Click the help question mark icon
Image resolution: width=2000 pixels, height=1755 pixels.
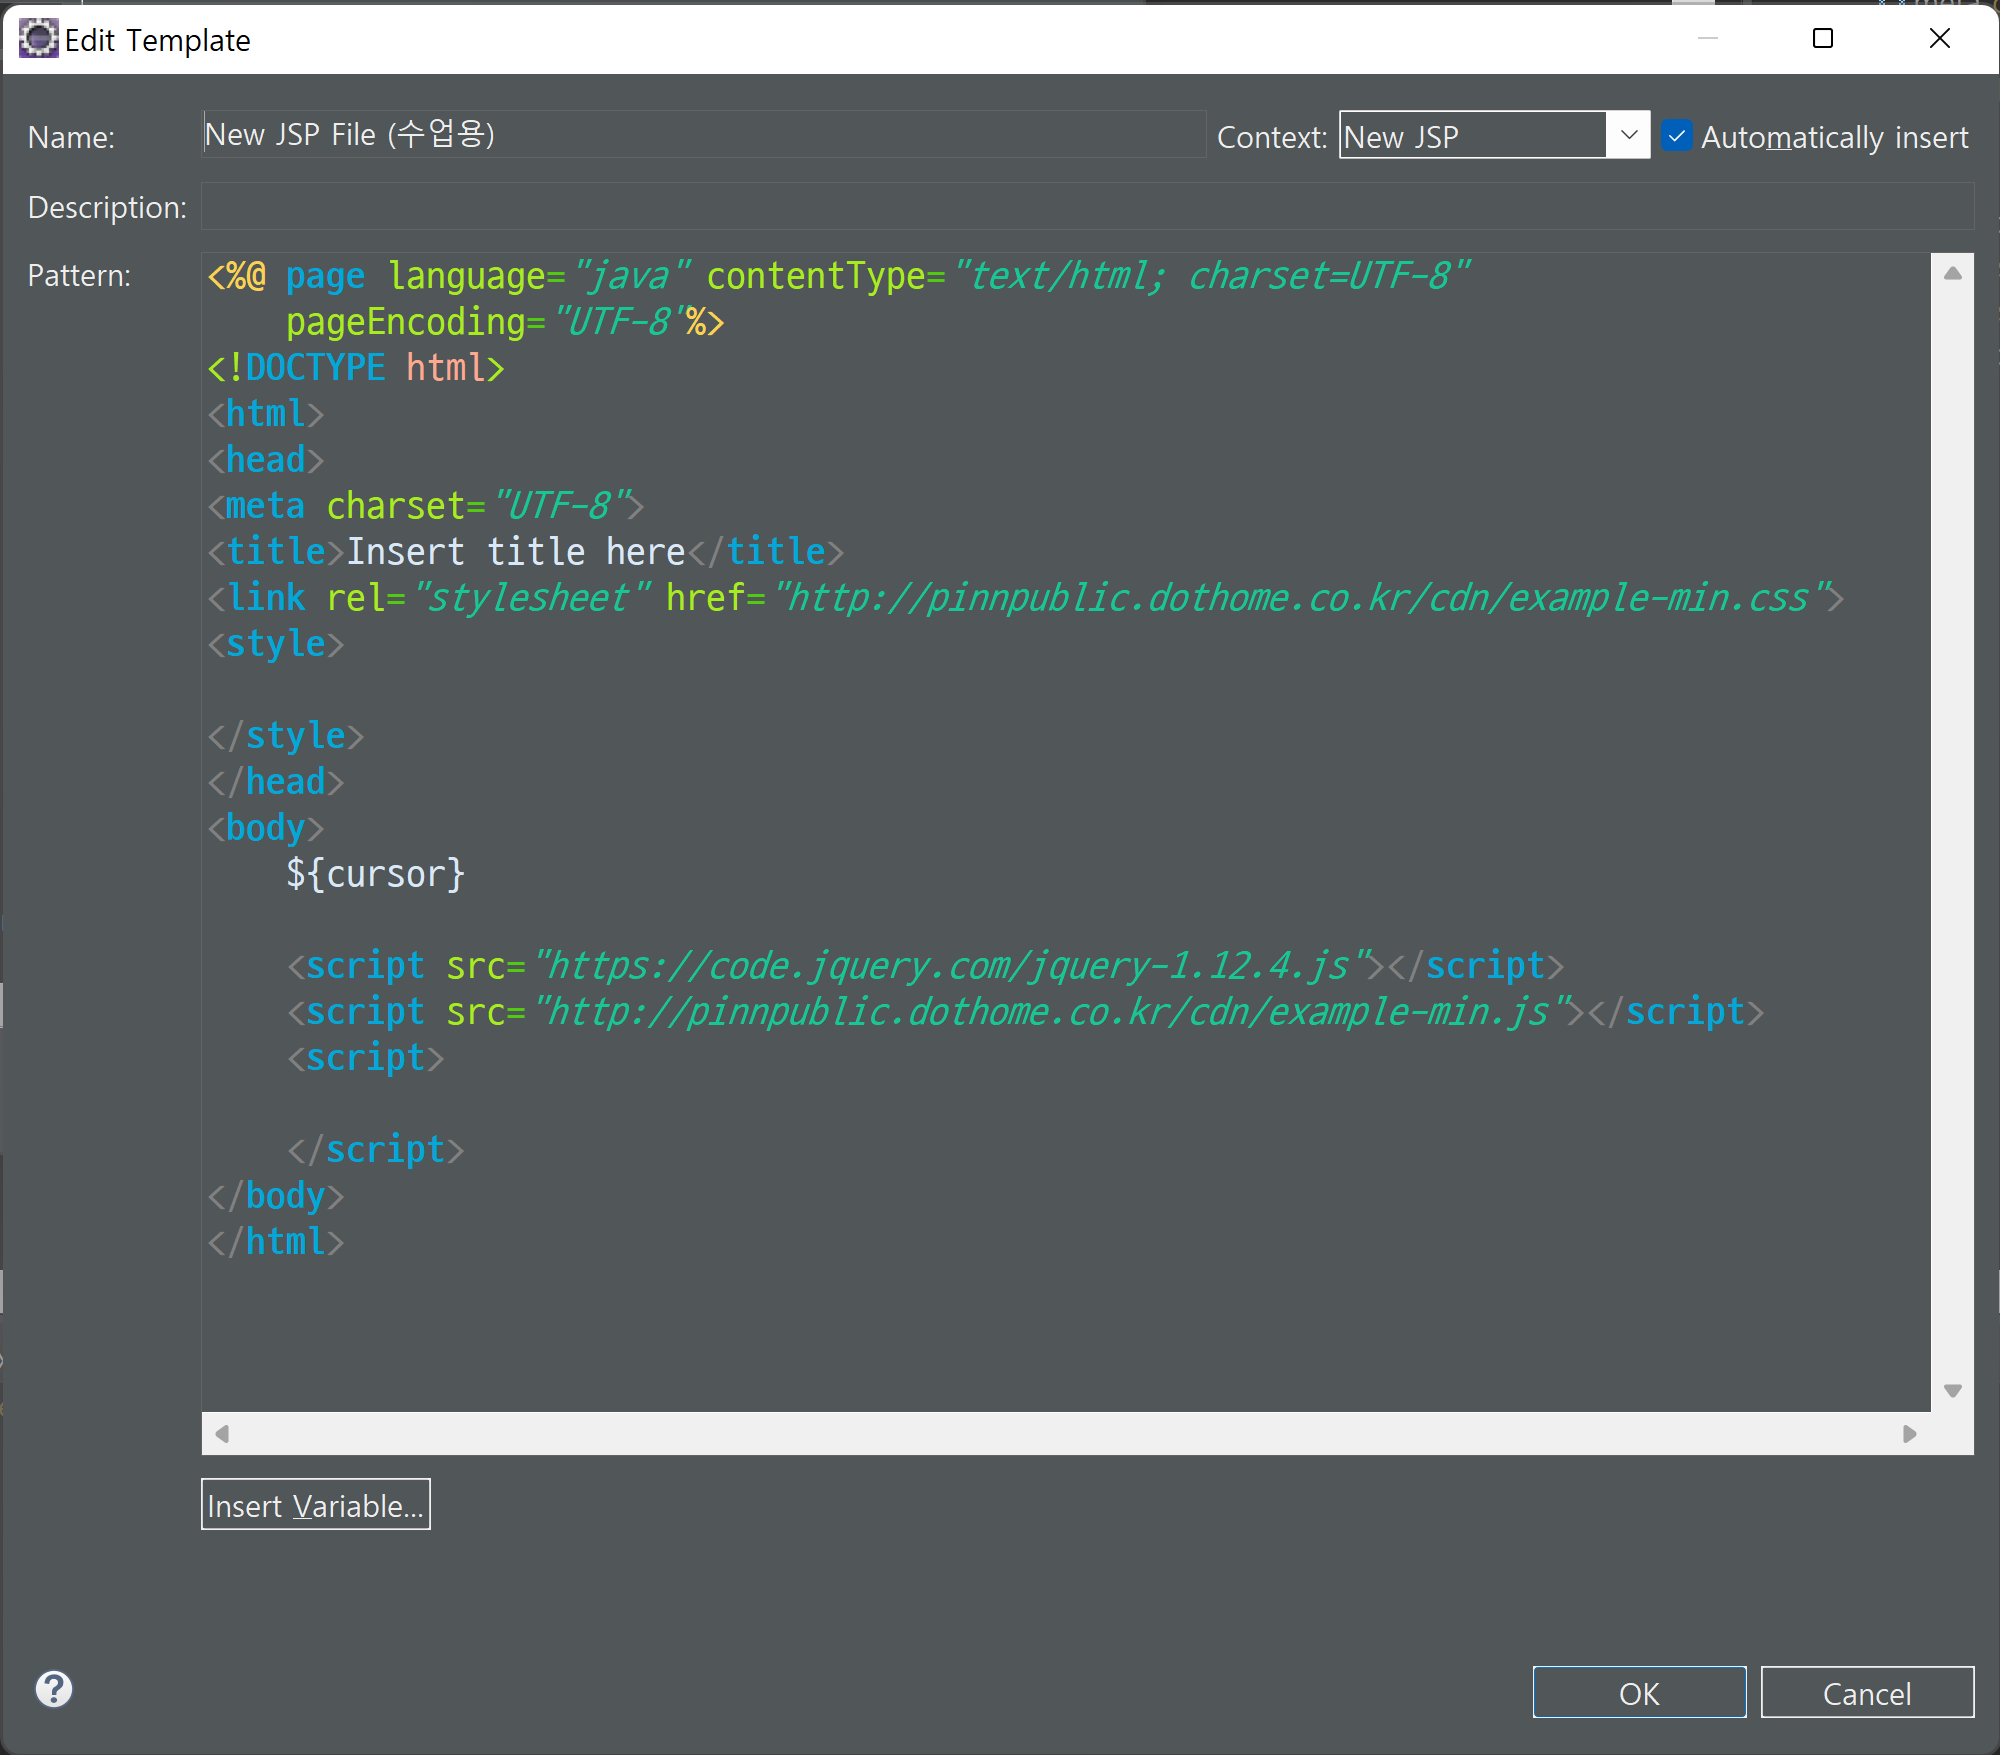pyautogui.click(x=54, y=1689)
